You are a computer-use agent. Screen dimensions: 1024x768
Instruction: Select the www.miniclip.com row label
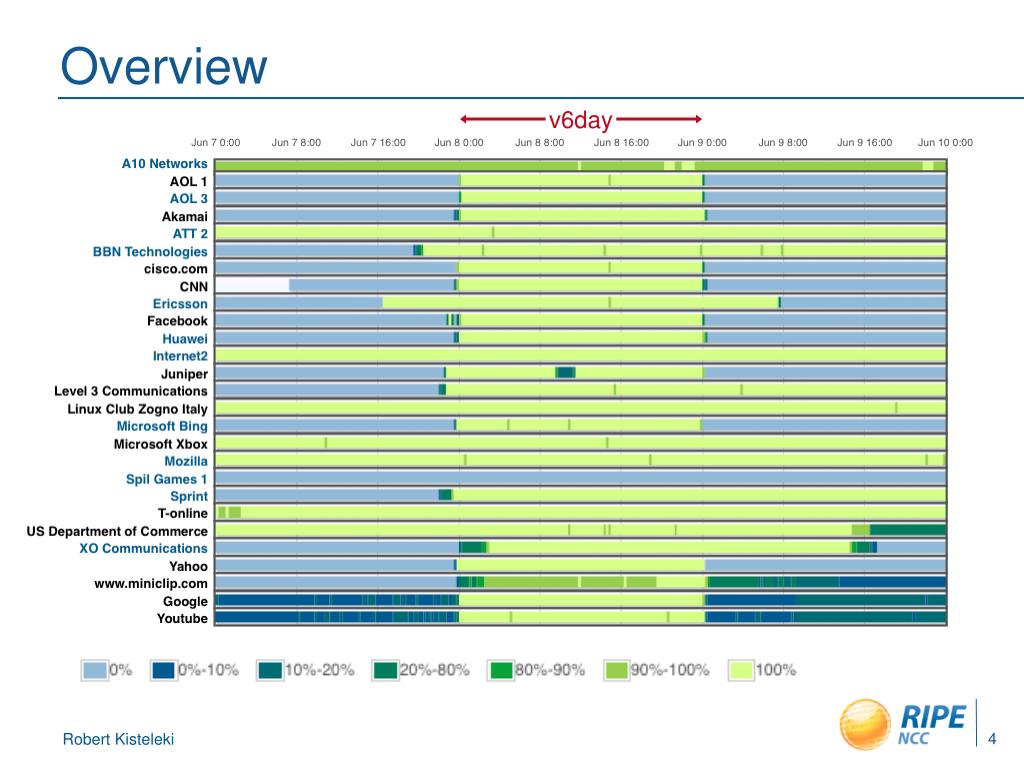point(151,584)
